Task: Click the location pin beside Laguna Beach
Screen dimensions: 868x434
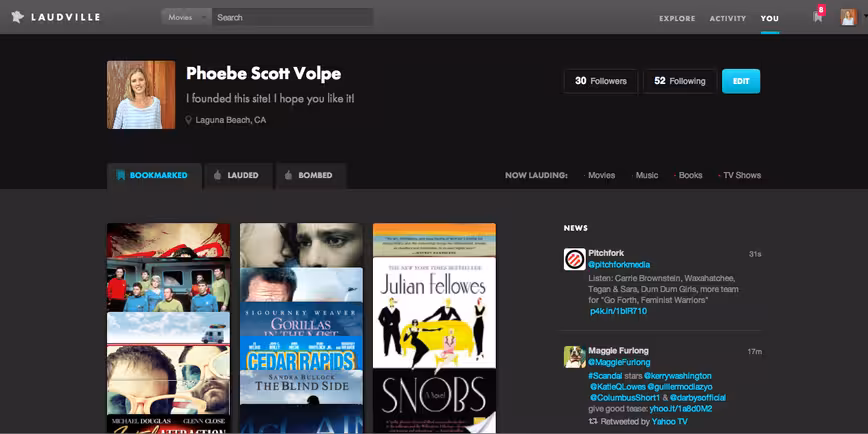Action: 188,120
